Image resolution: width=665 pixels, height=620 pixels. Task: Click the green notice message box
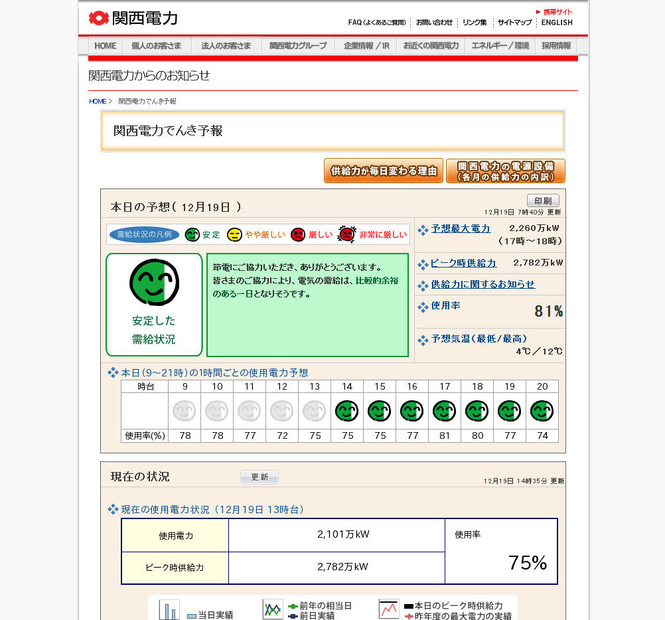[x=307, y=305]
